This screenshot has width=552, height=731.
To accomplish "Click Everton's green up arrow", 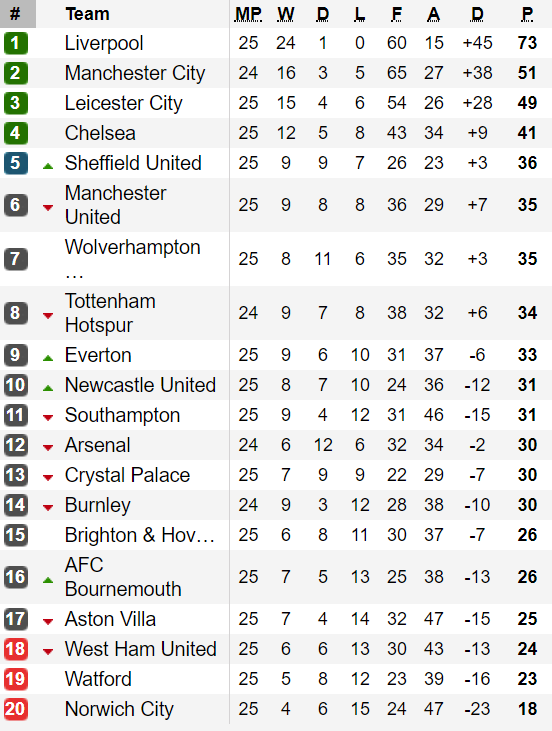I will pos(48,358).
